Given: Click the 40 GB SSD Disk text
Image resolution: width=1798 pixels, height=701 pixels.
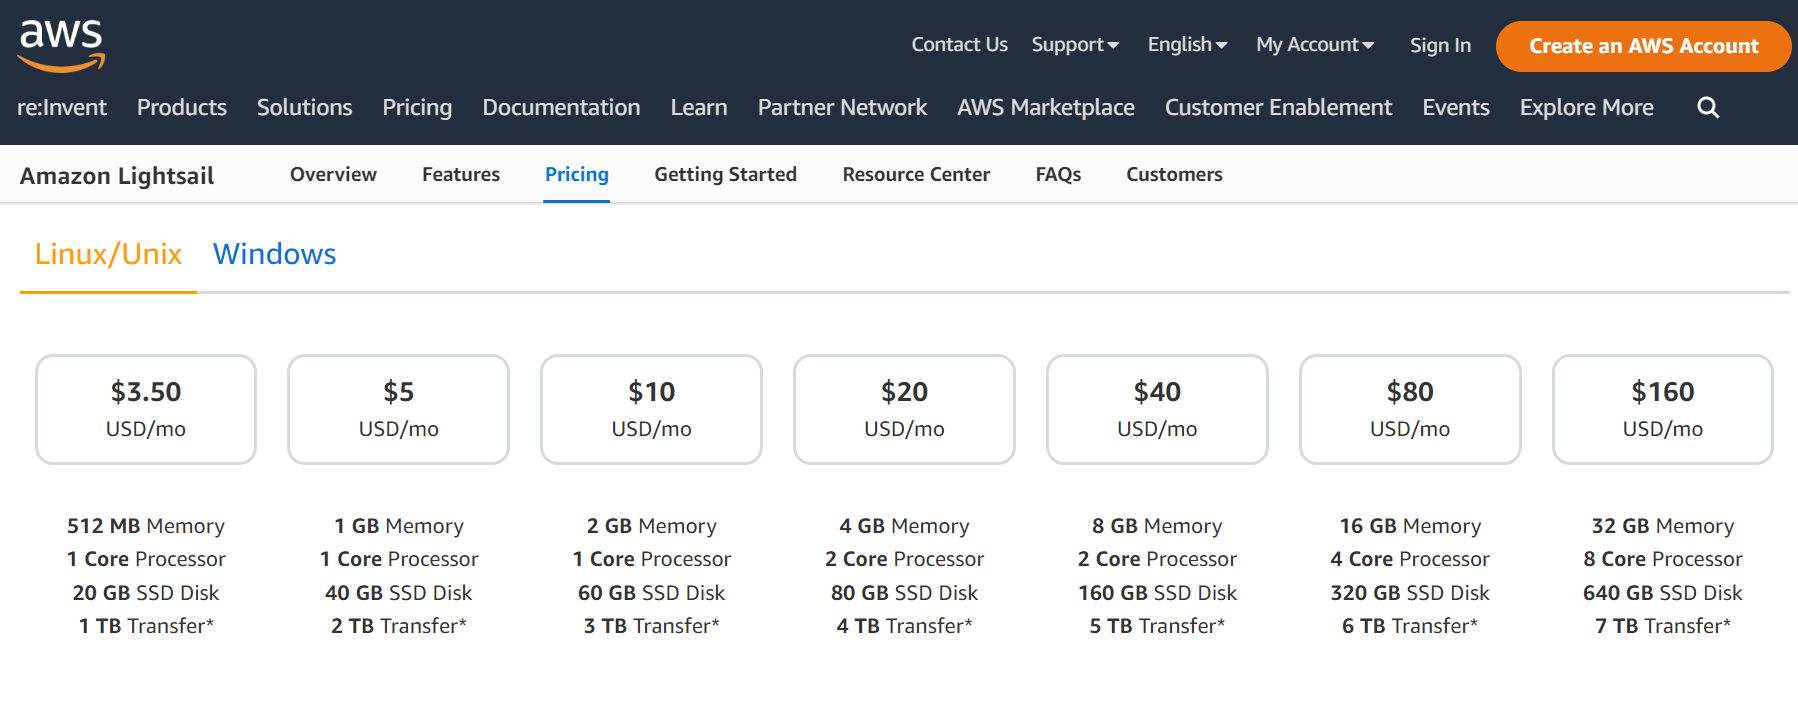Looking at the screenshot, I should (x=399, y=593).
